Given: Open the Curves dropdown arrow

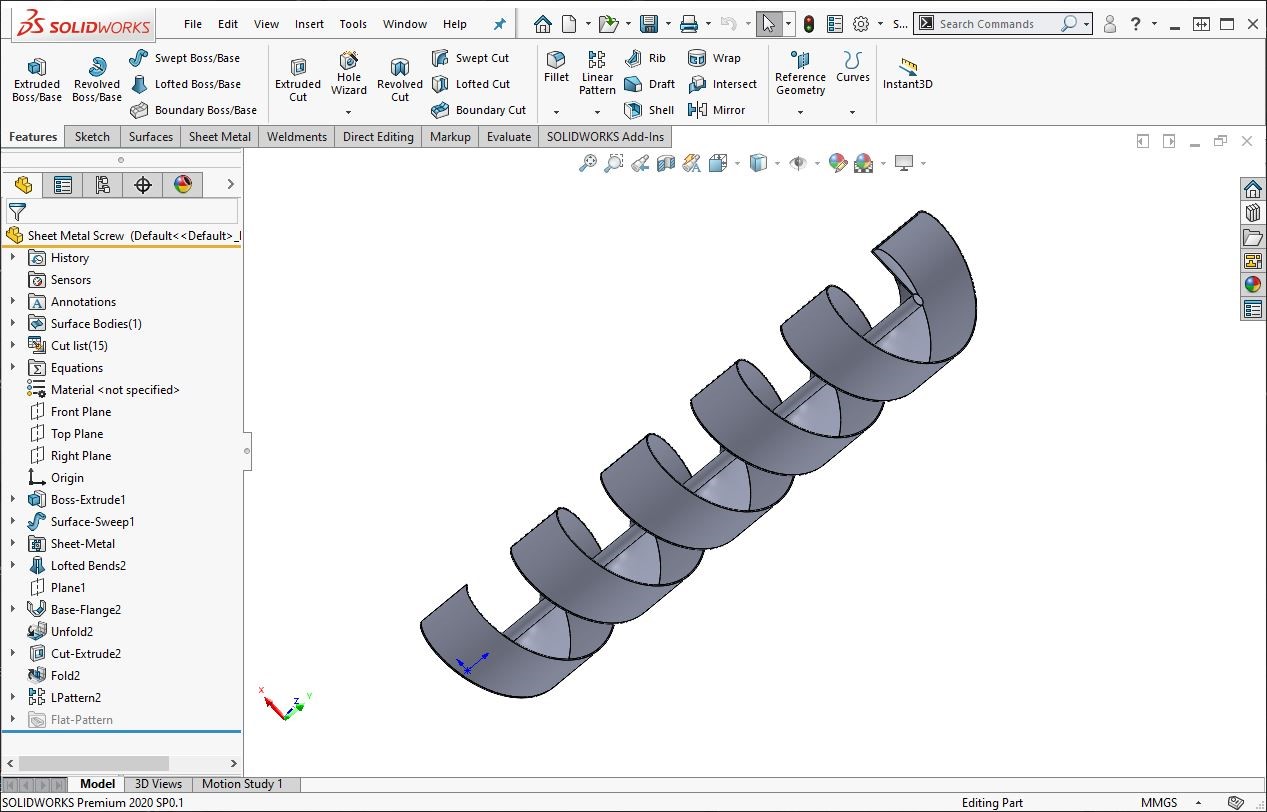Looking at the screenshot, I should [x=852, y=112].
